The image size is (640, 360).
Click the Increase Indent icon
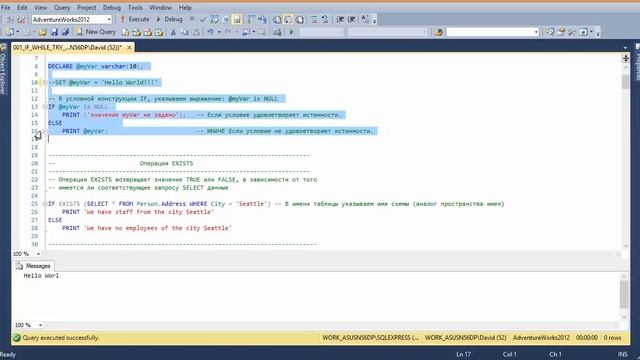(352, 19)
